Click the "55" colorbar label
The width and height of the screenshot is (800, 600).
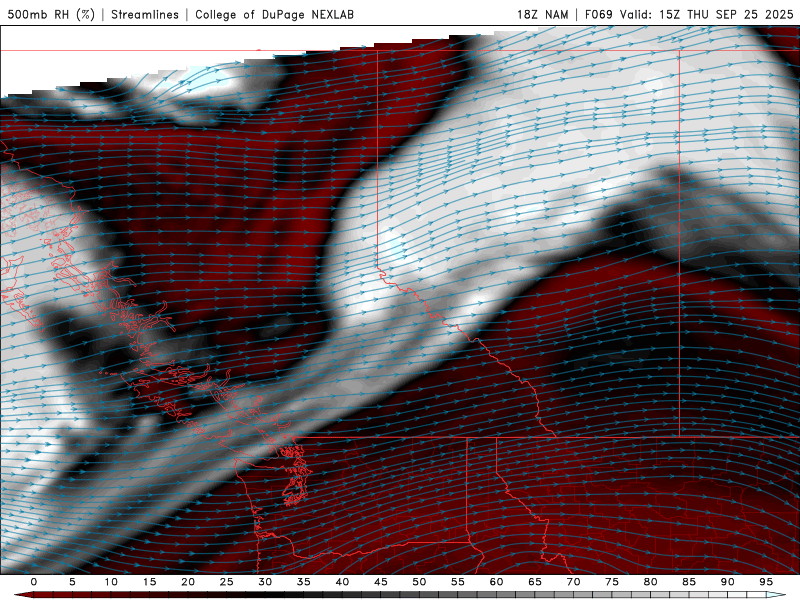[458, 582]
